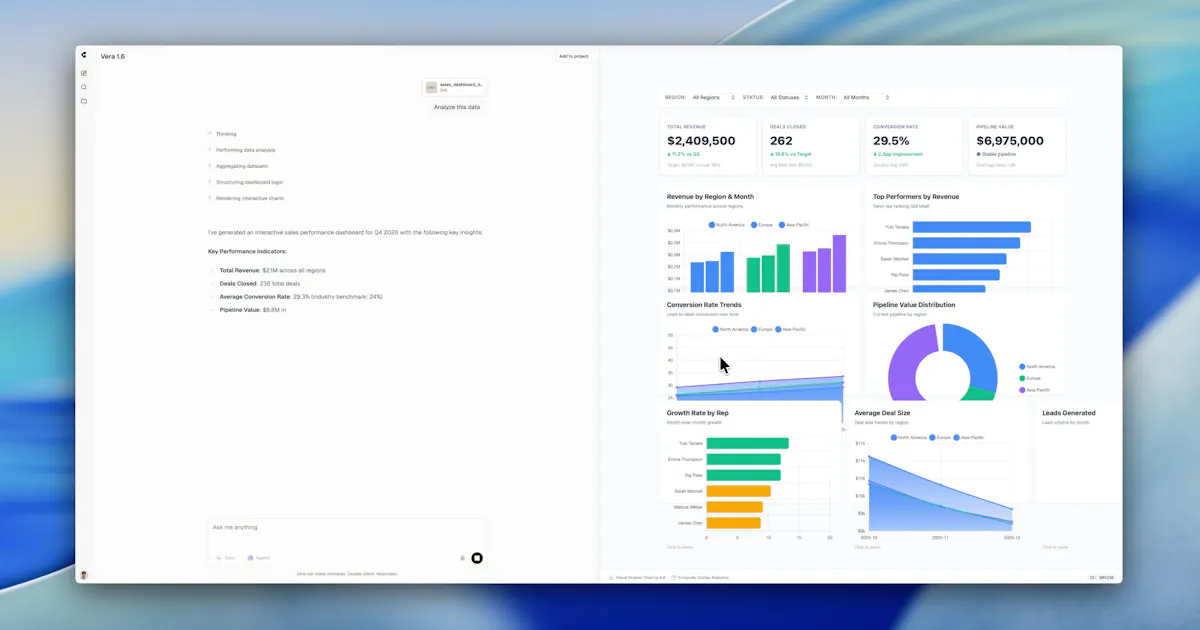Toggle North America in the Average Deal Size legend

(x=909, y=437)
